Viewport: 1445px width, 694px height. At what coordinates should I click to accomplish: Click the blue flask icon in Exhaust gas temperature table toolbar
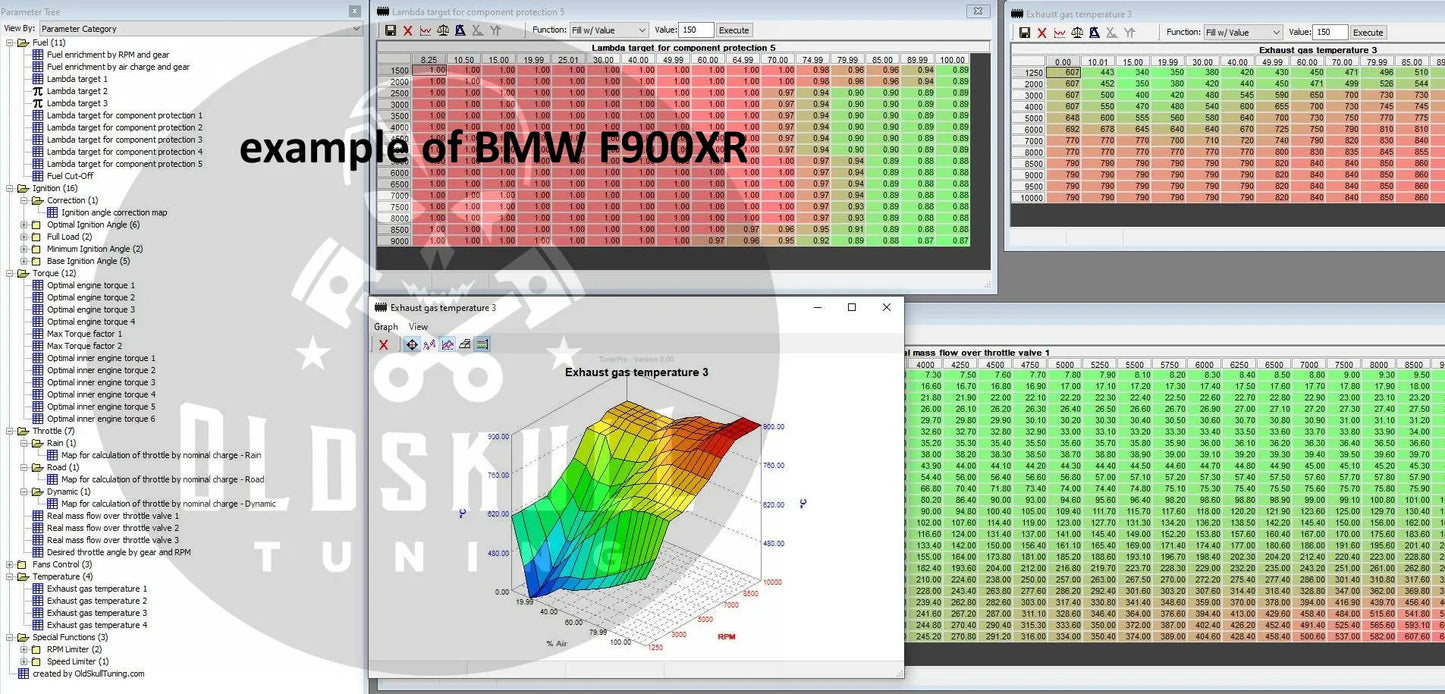click(x=1096, y=33)
